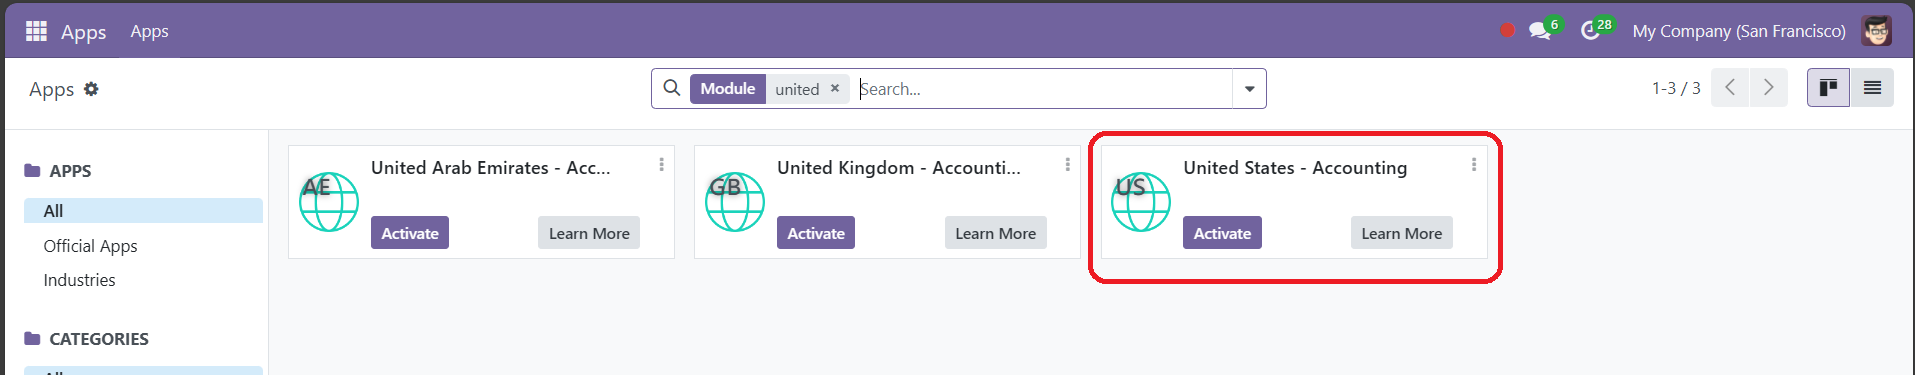Open the user avatar menu

click(x=1876, y=31)
